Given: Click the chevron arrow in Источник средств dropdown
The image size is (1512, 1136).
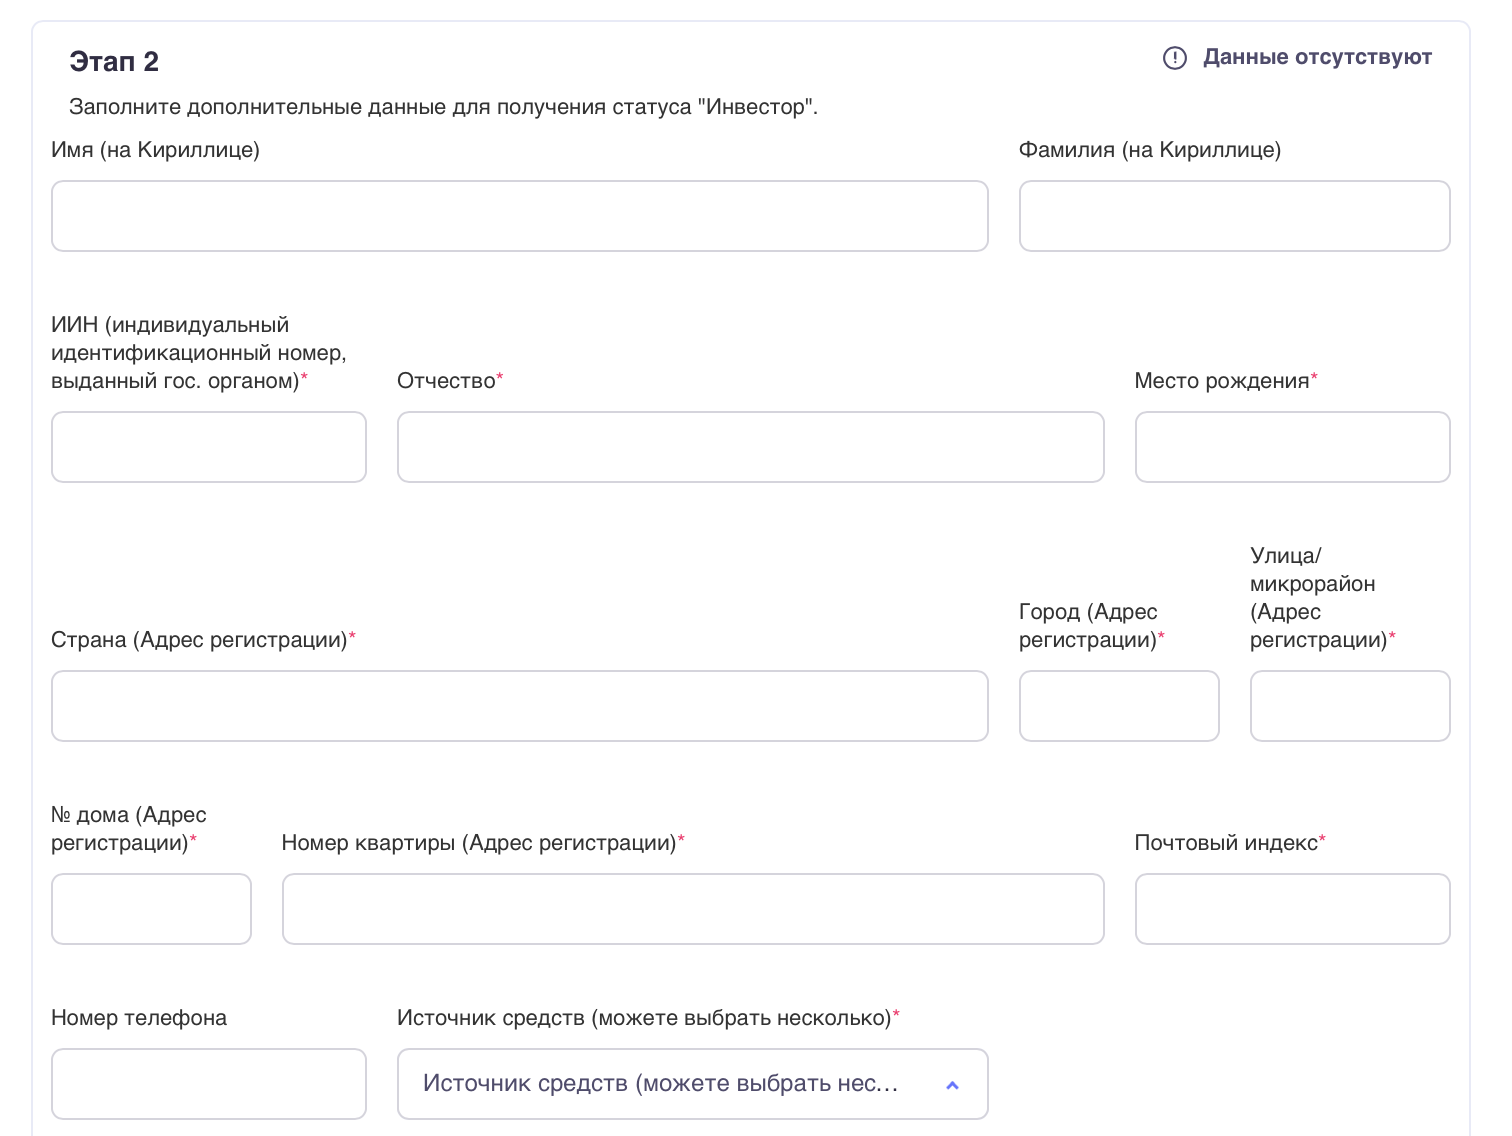Looking at the screenshot, I should (952, 1085).
